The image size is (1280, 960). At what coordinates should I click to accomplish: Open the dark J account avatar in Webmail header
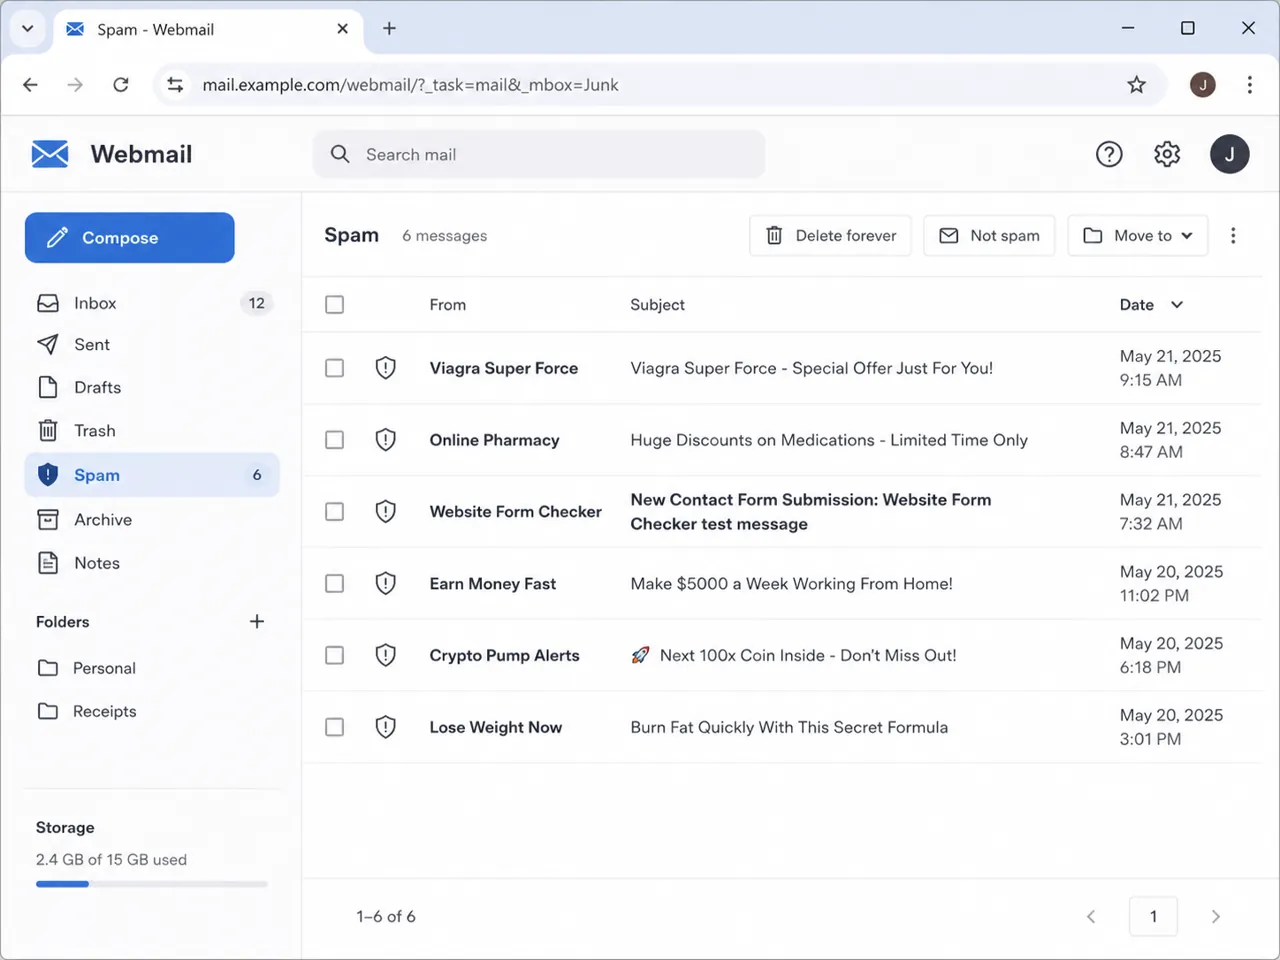pos(1229,154)
